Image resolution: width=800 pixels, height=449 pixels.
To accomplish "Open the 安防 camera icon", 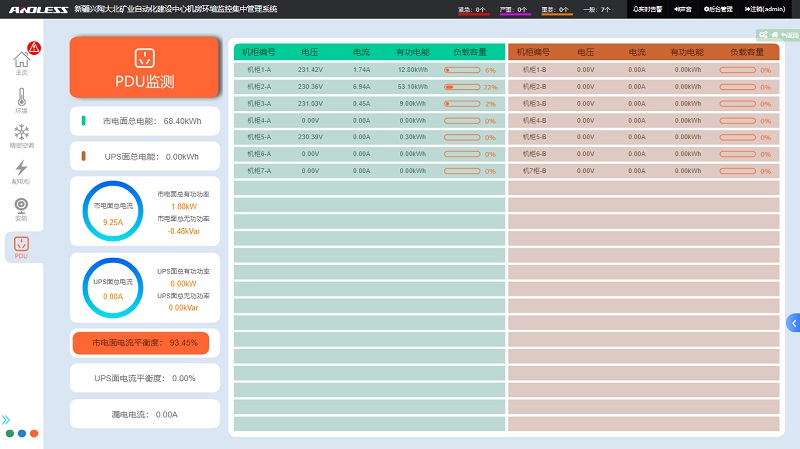I will coord(21,208).
